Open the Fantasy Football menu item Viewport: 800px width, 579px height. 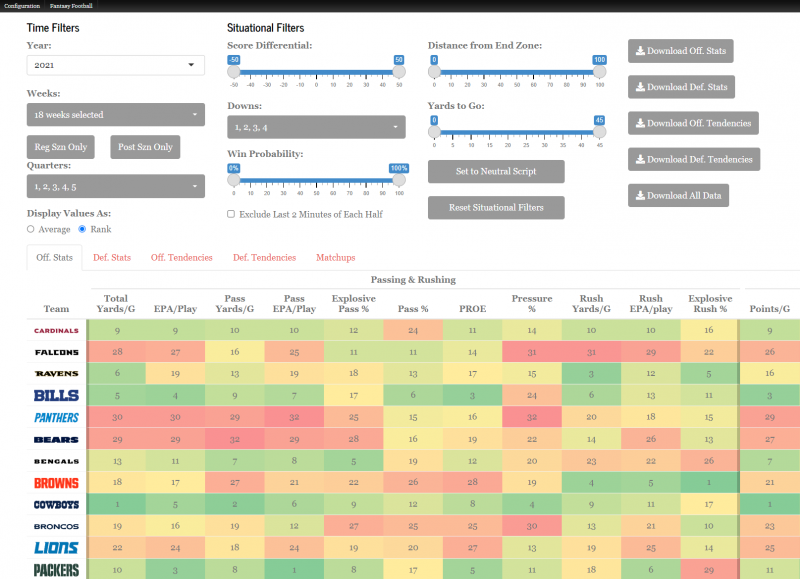tap(71, 6)
